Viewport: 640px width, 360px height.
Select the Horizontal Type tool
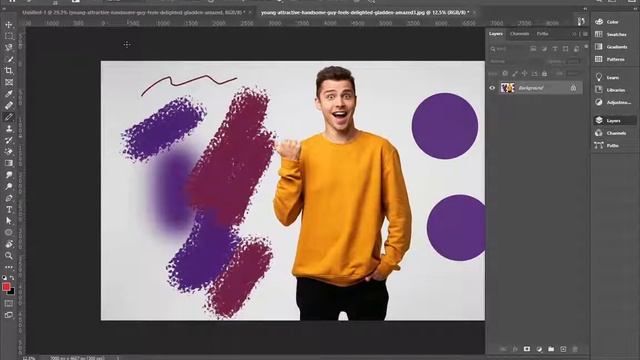tap(9, 209)
